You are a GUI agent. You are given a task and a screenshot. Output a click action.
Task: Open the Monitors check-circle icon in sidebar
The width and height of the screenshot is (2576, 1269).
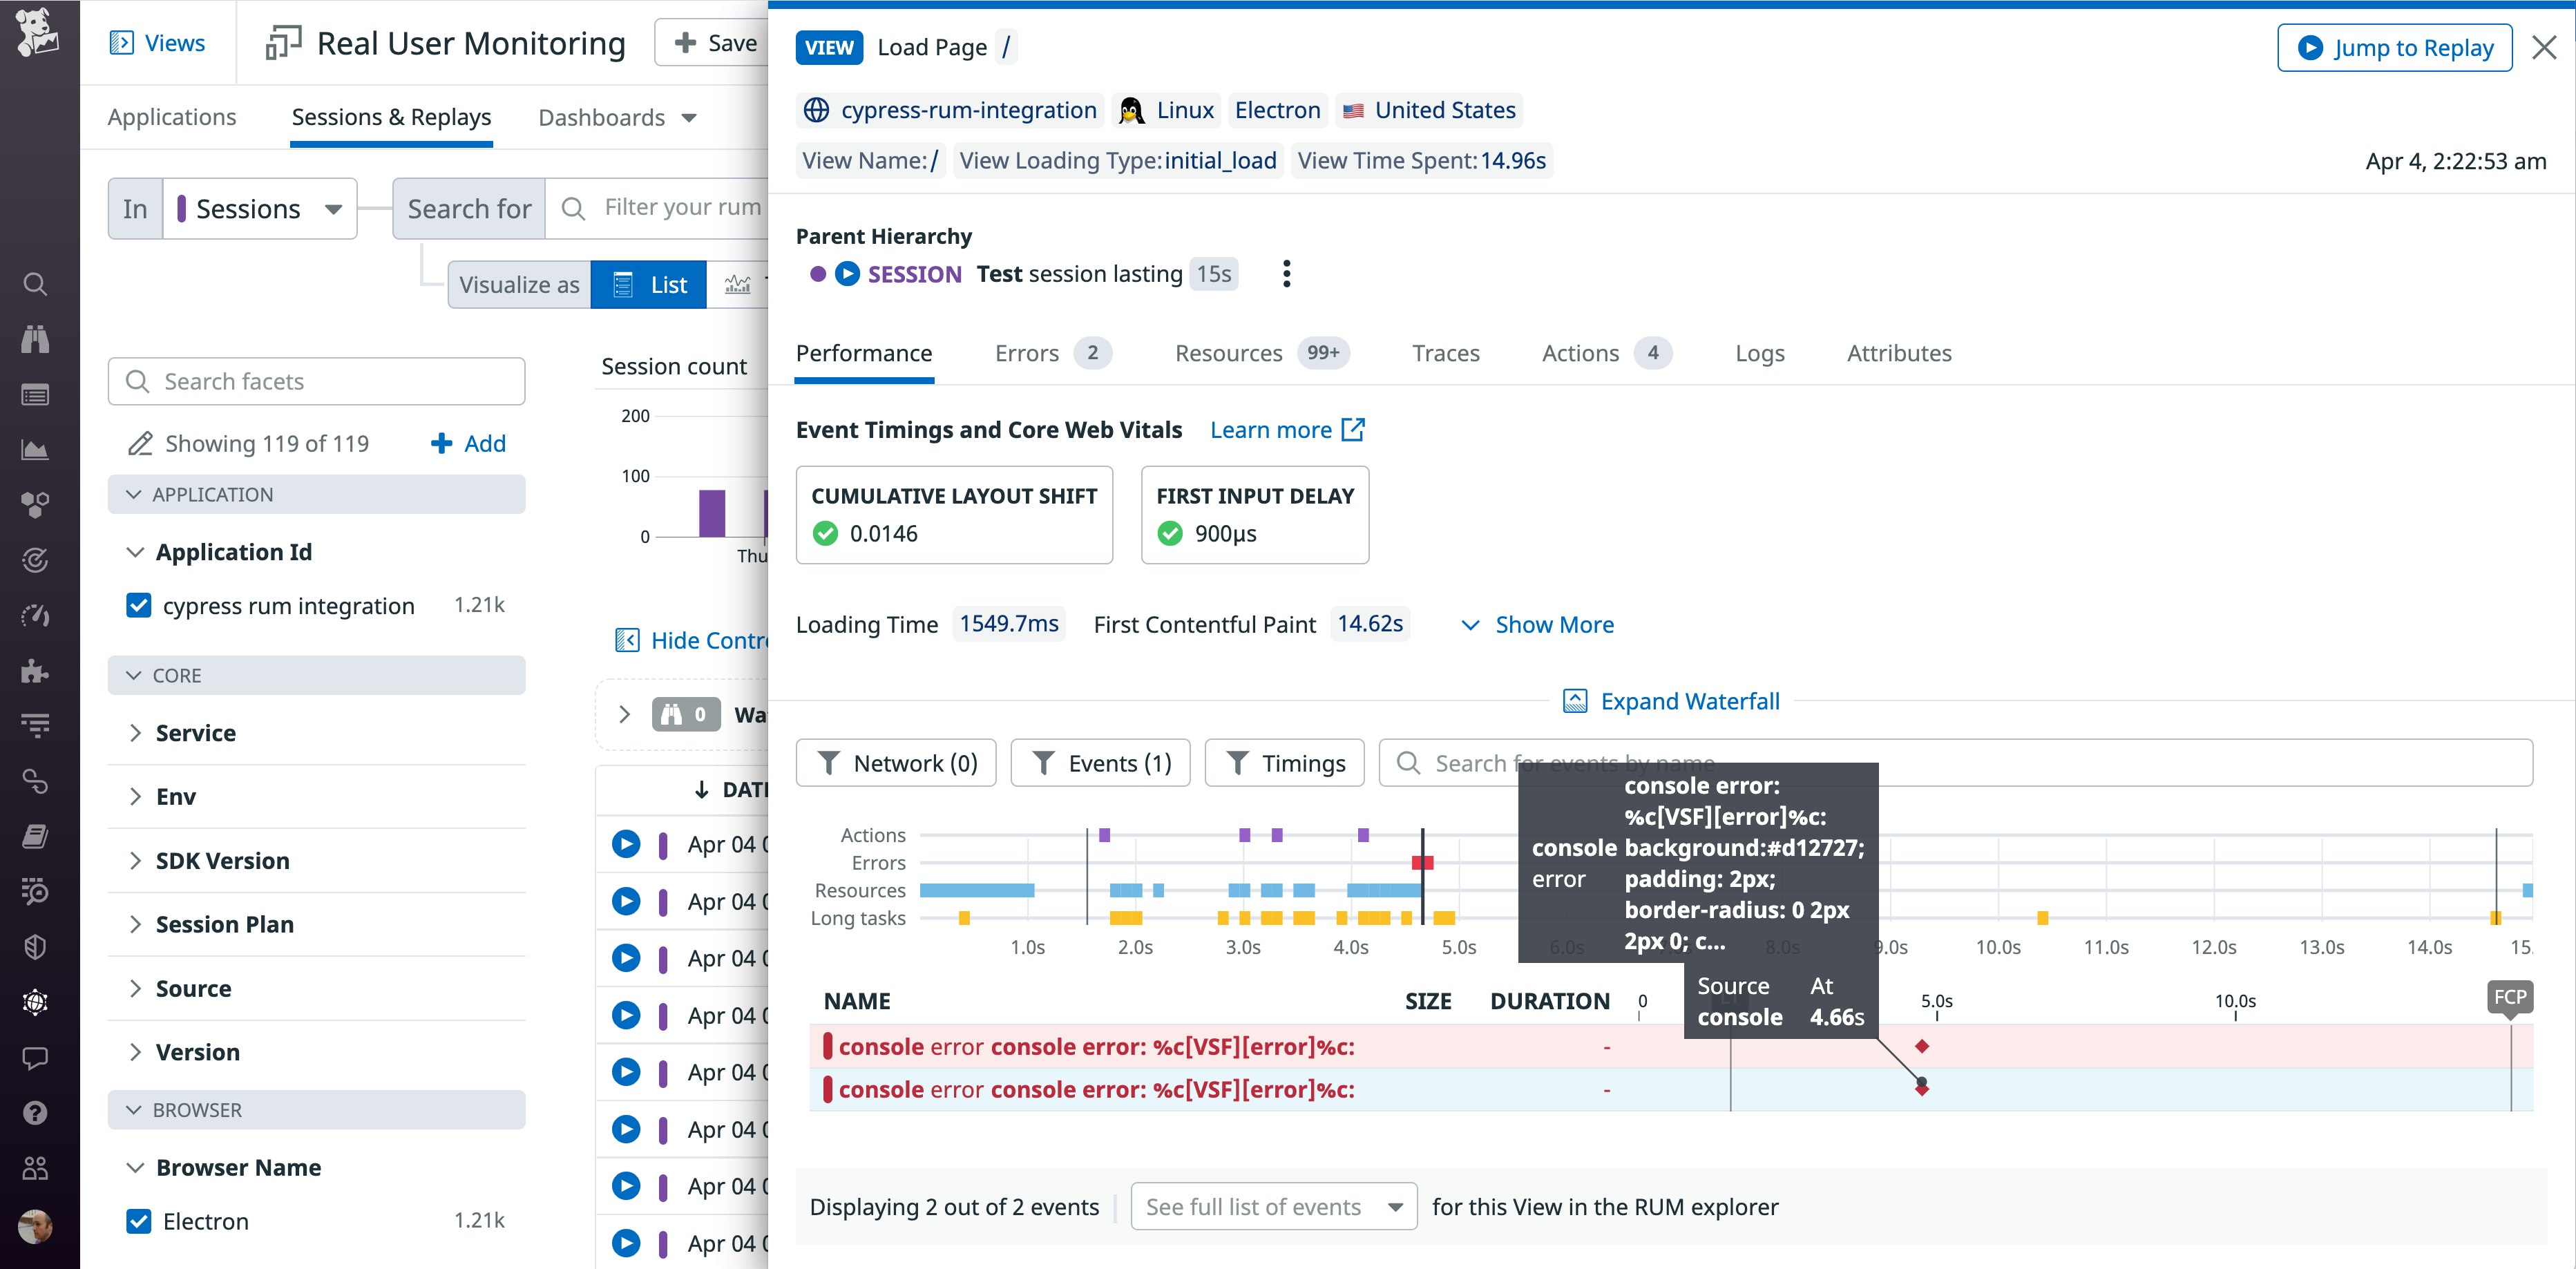point(36,560)
